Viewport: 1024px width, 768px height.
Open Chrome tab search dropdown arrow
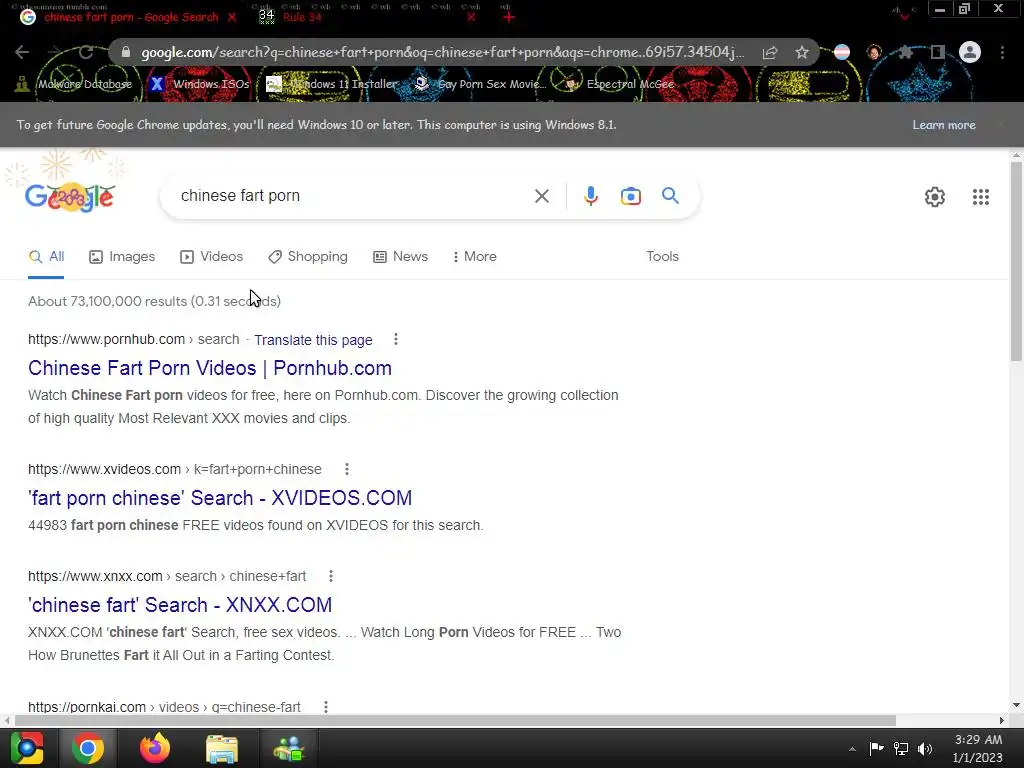pos(904,16)
